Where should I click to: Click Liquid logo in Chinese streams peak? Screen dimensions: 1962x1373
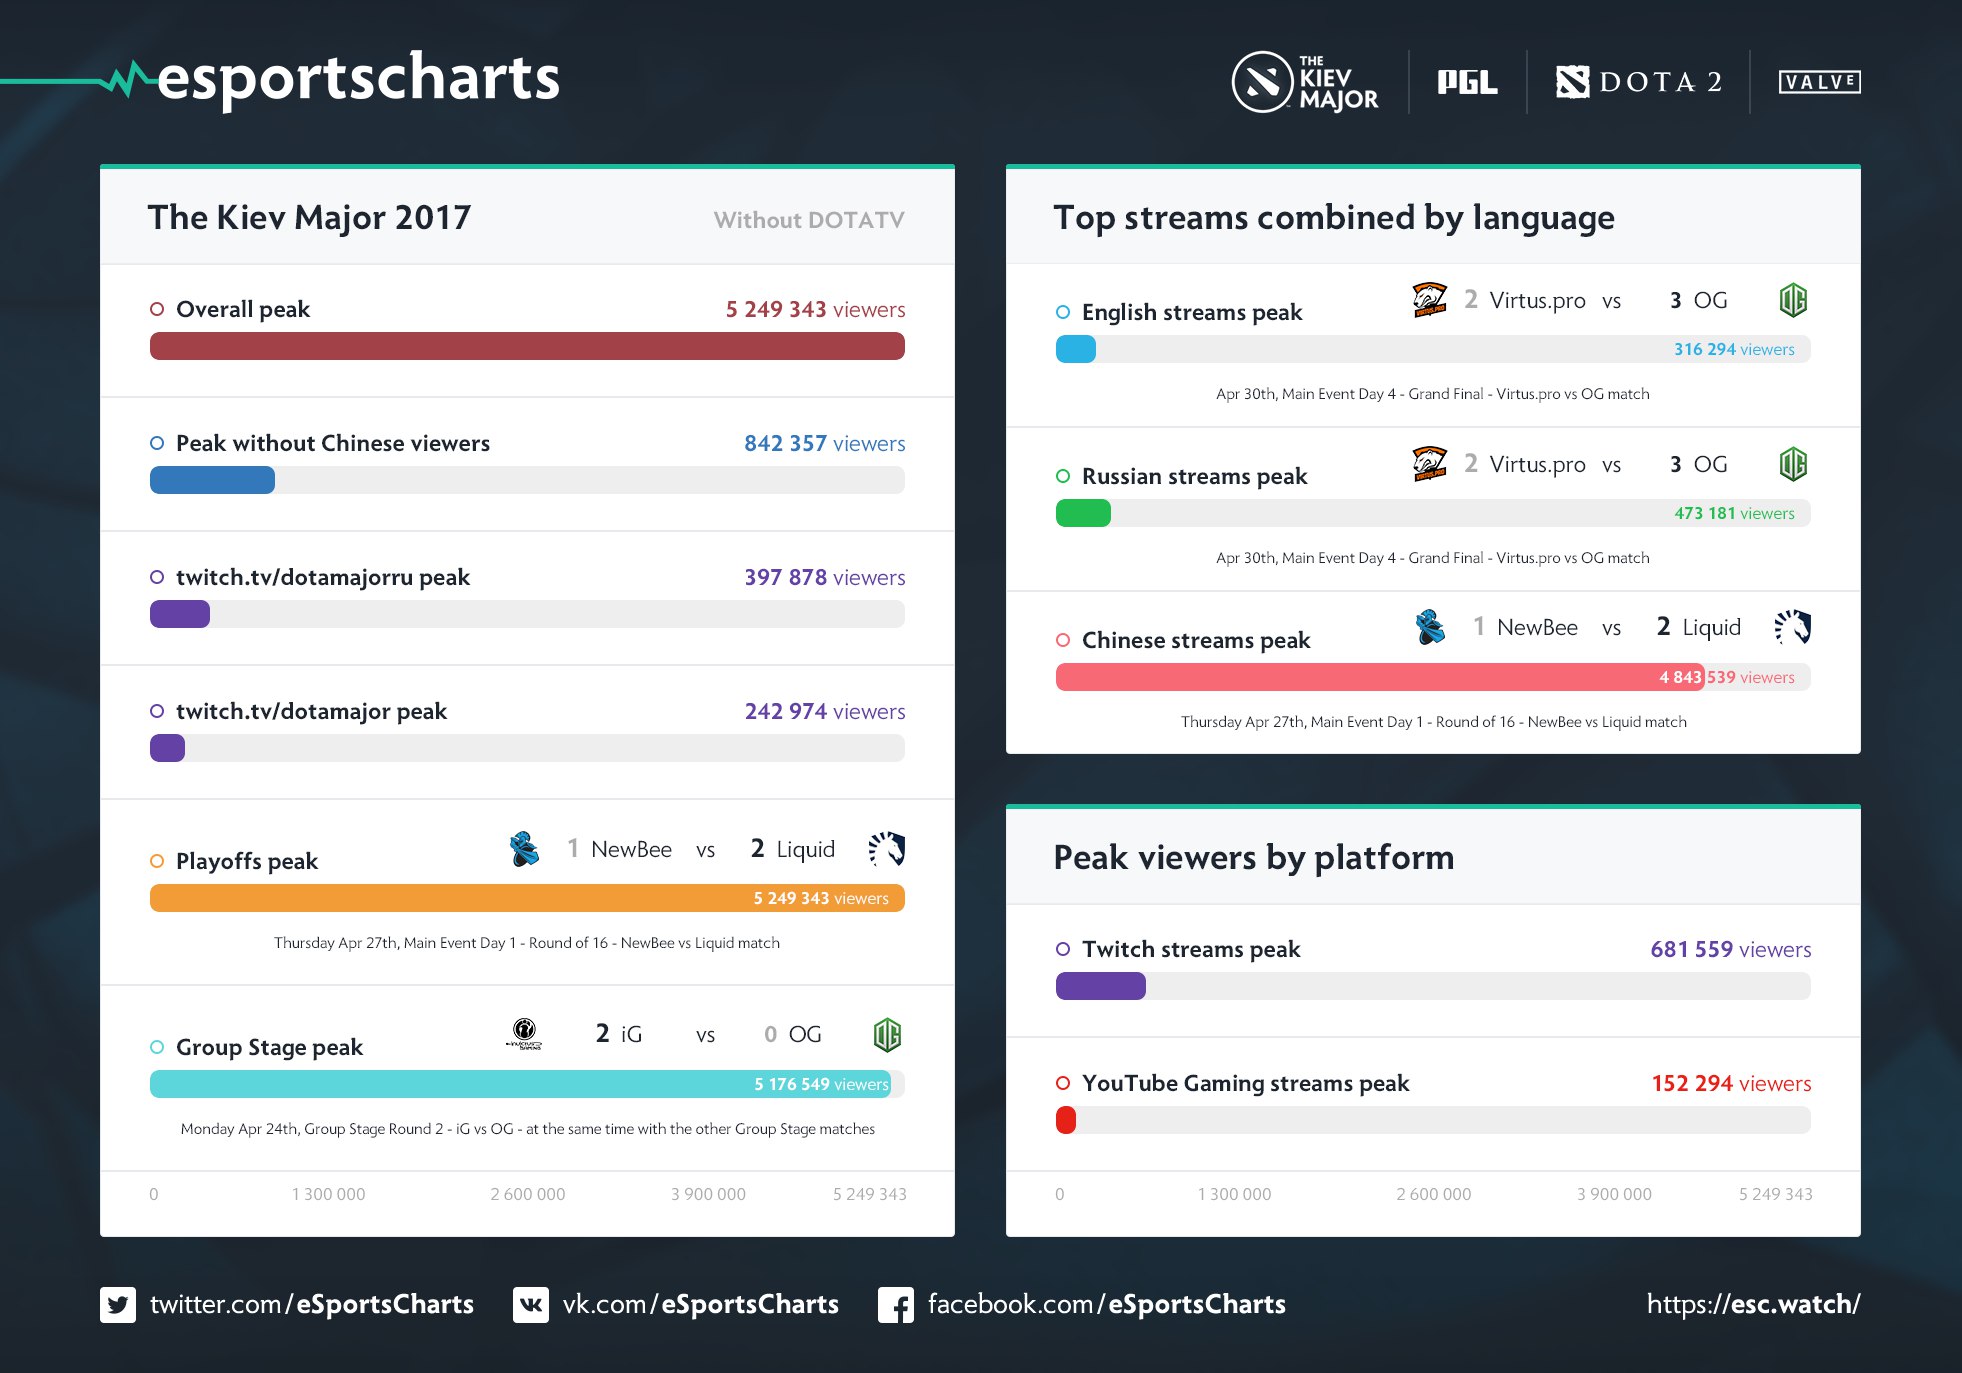pyautogui.click(x=1793, y=627)
